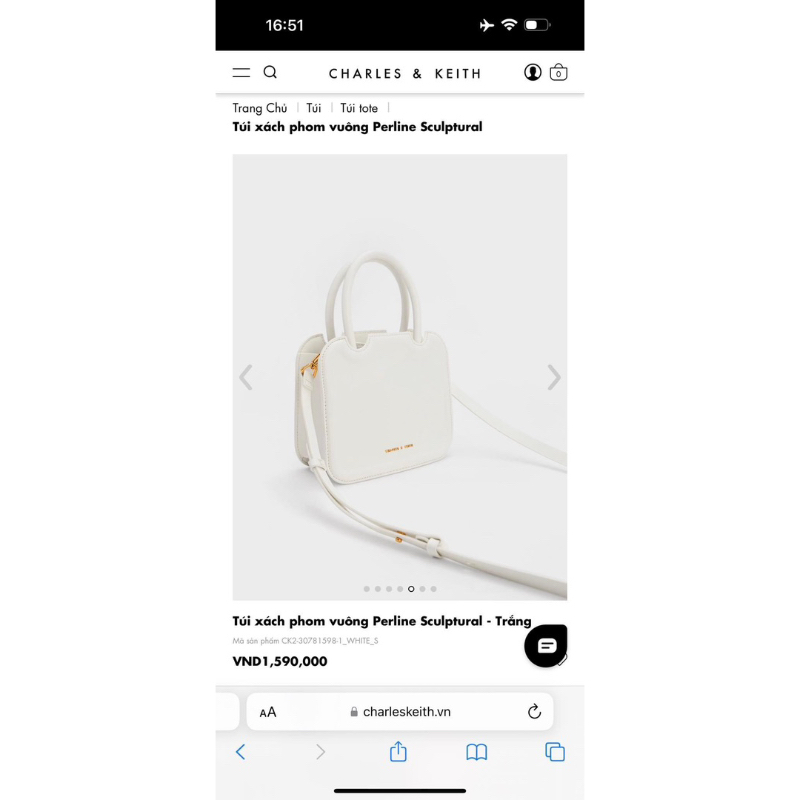800x800 pixels.
Task: Open the hamburger navigation menu
Action: 241,72
